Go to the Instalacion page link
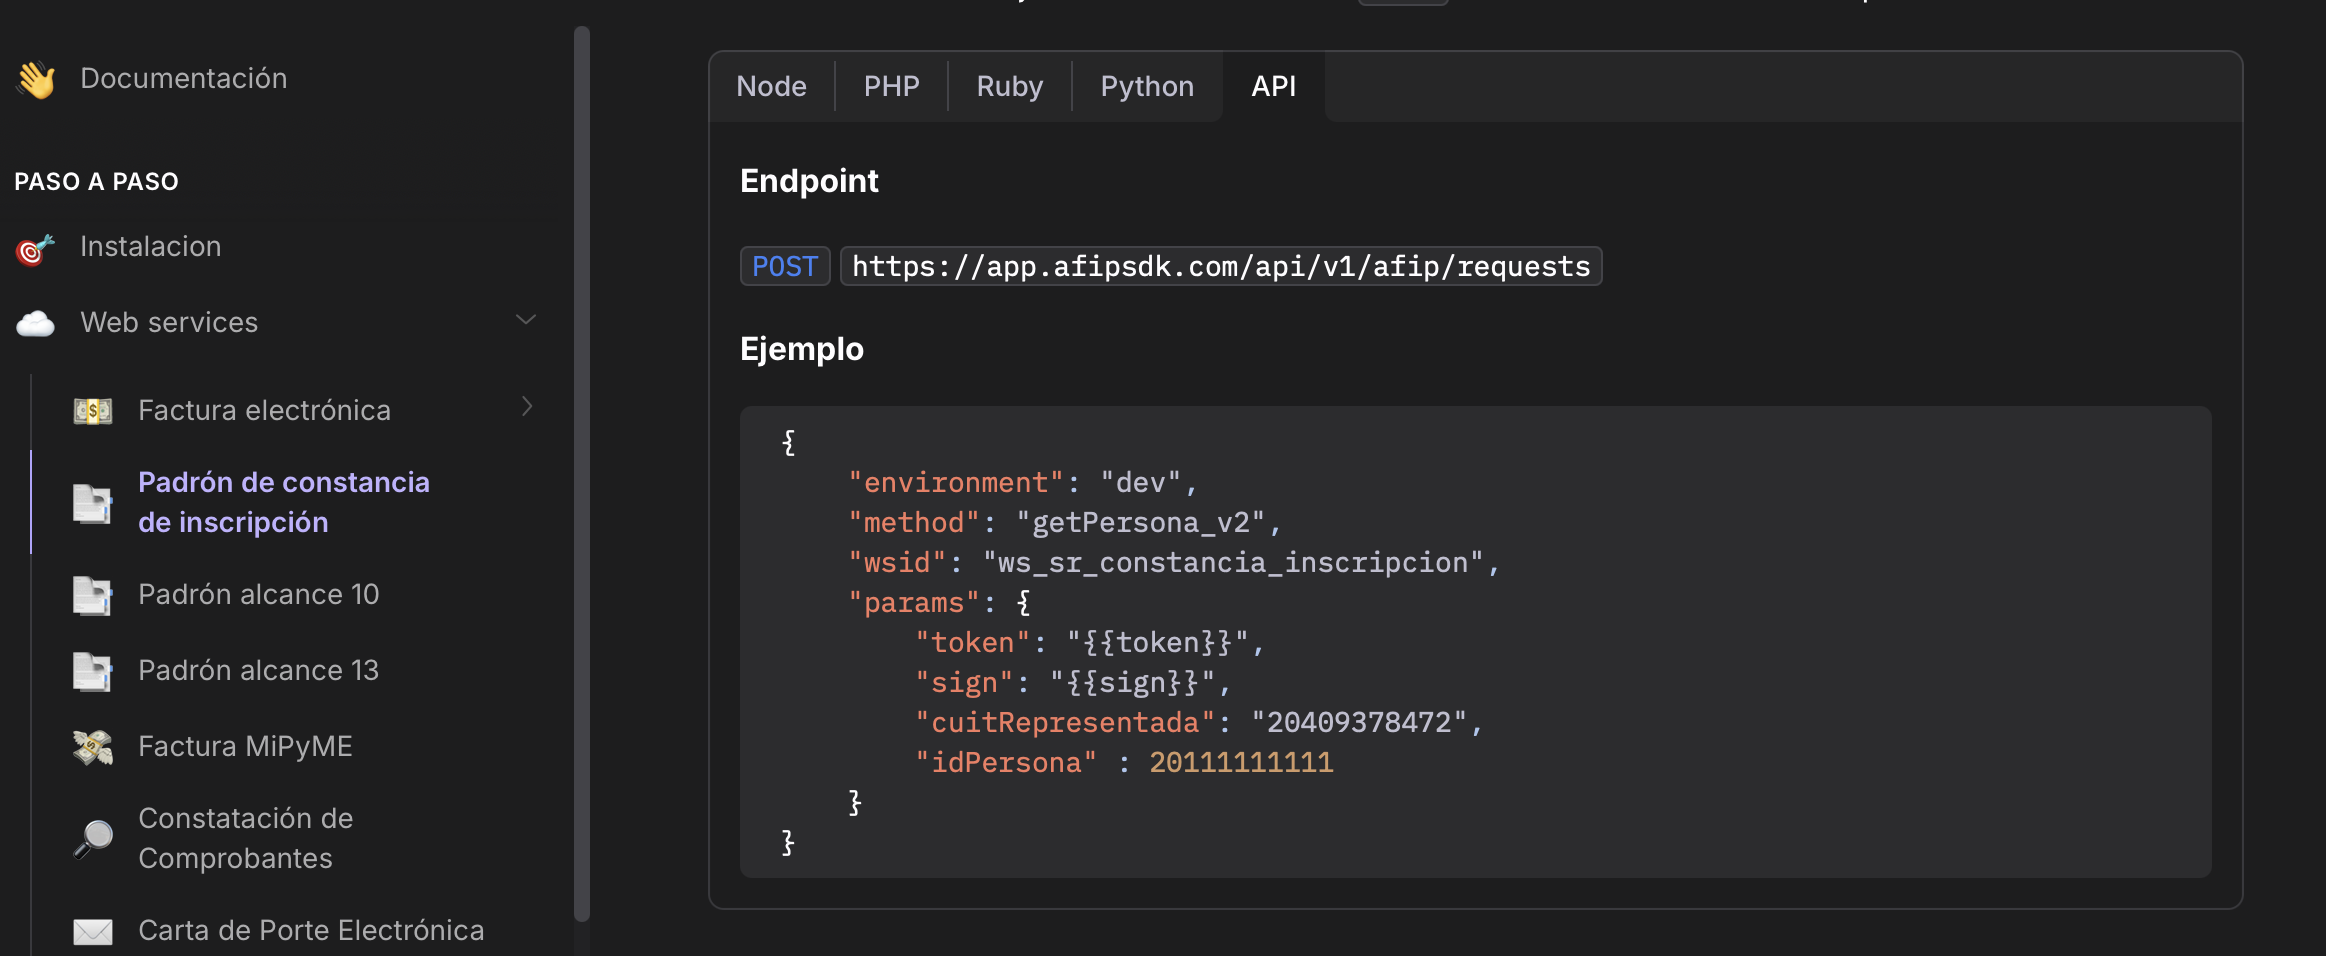The width and height of the screenshot is (2326, 956). [x=151, y=247]
